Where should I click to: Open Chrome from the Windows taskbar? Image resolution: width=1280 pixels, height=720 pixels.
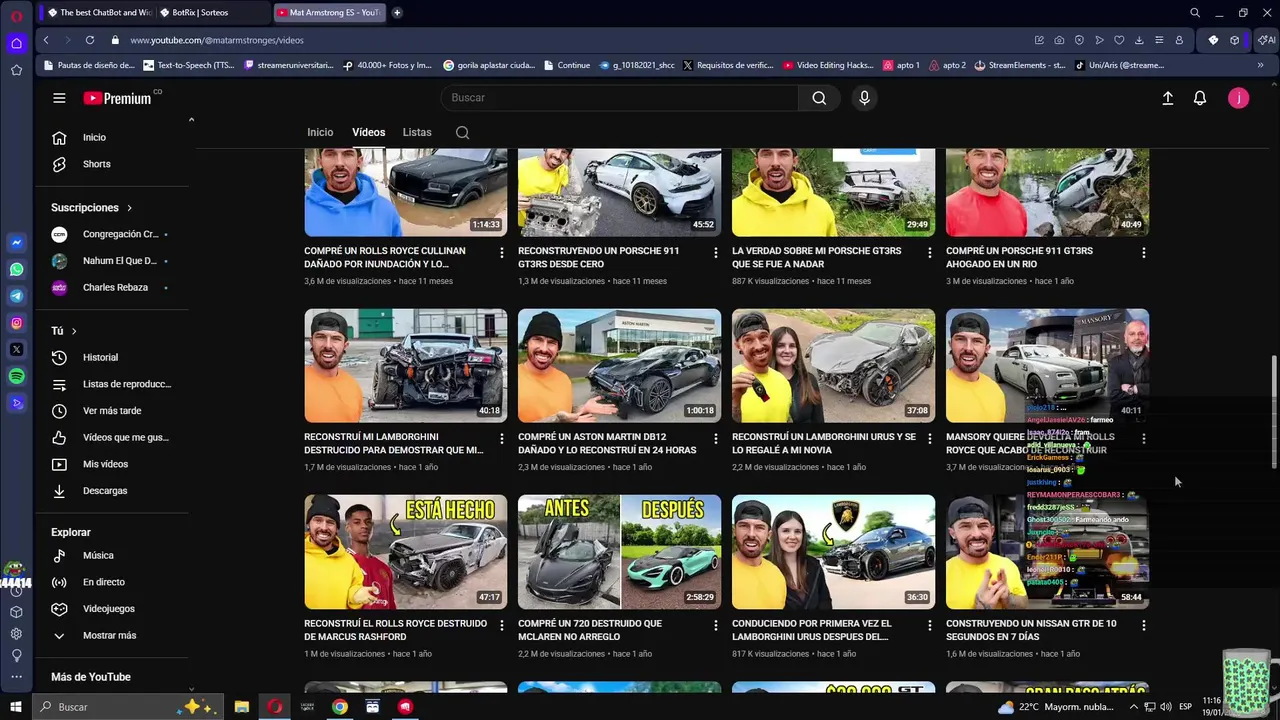pyautogui.click(x=340, y=706)
